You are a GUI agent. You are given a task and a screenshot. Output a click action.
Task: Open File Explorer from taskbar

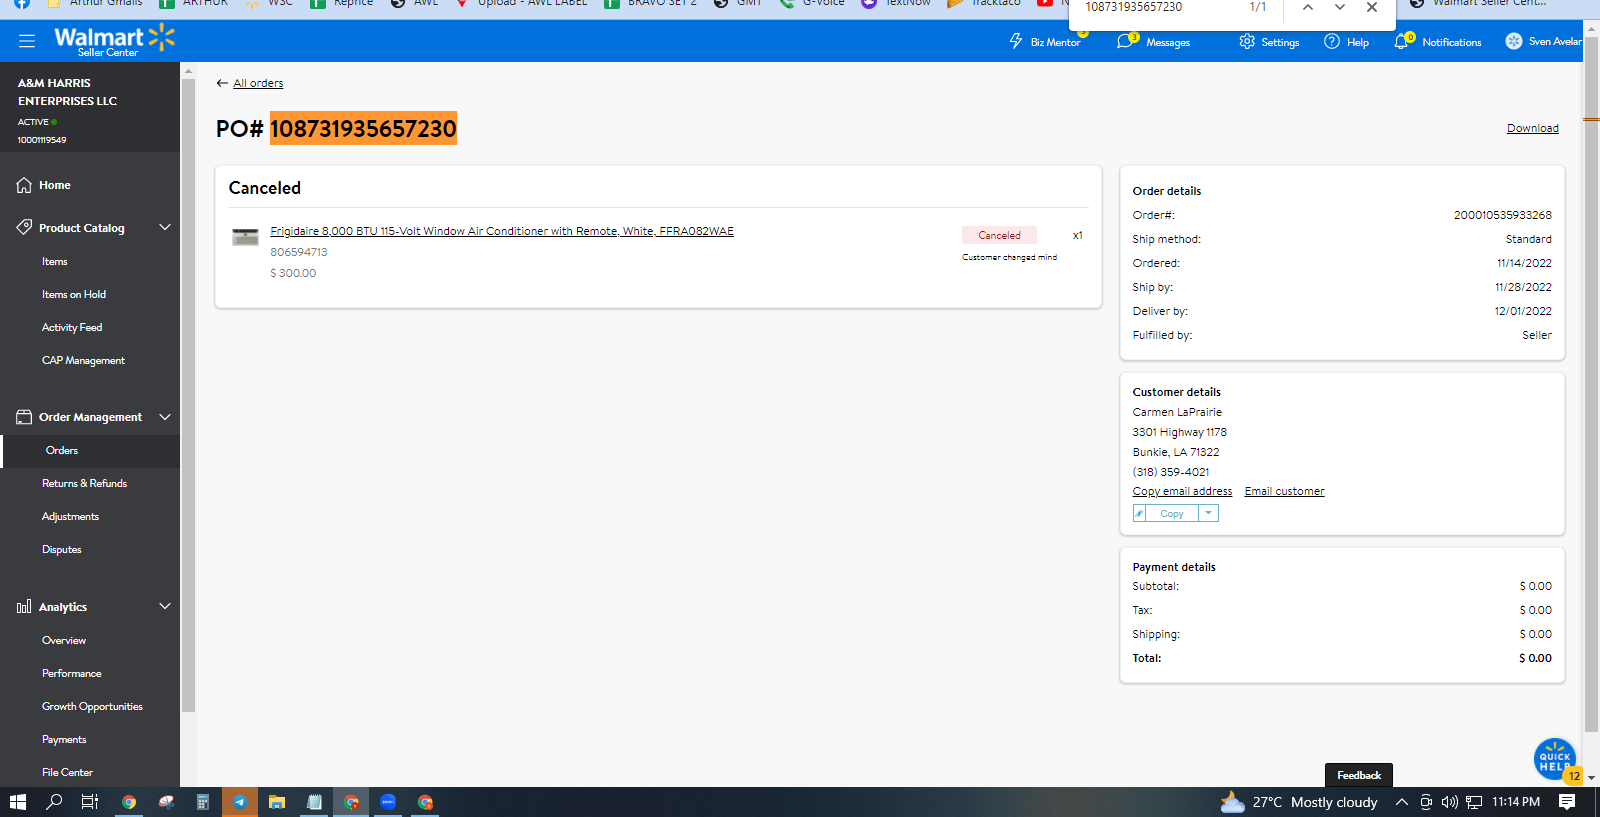(x=277, y=802)
